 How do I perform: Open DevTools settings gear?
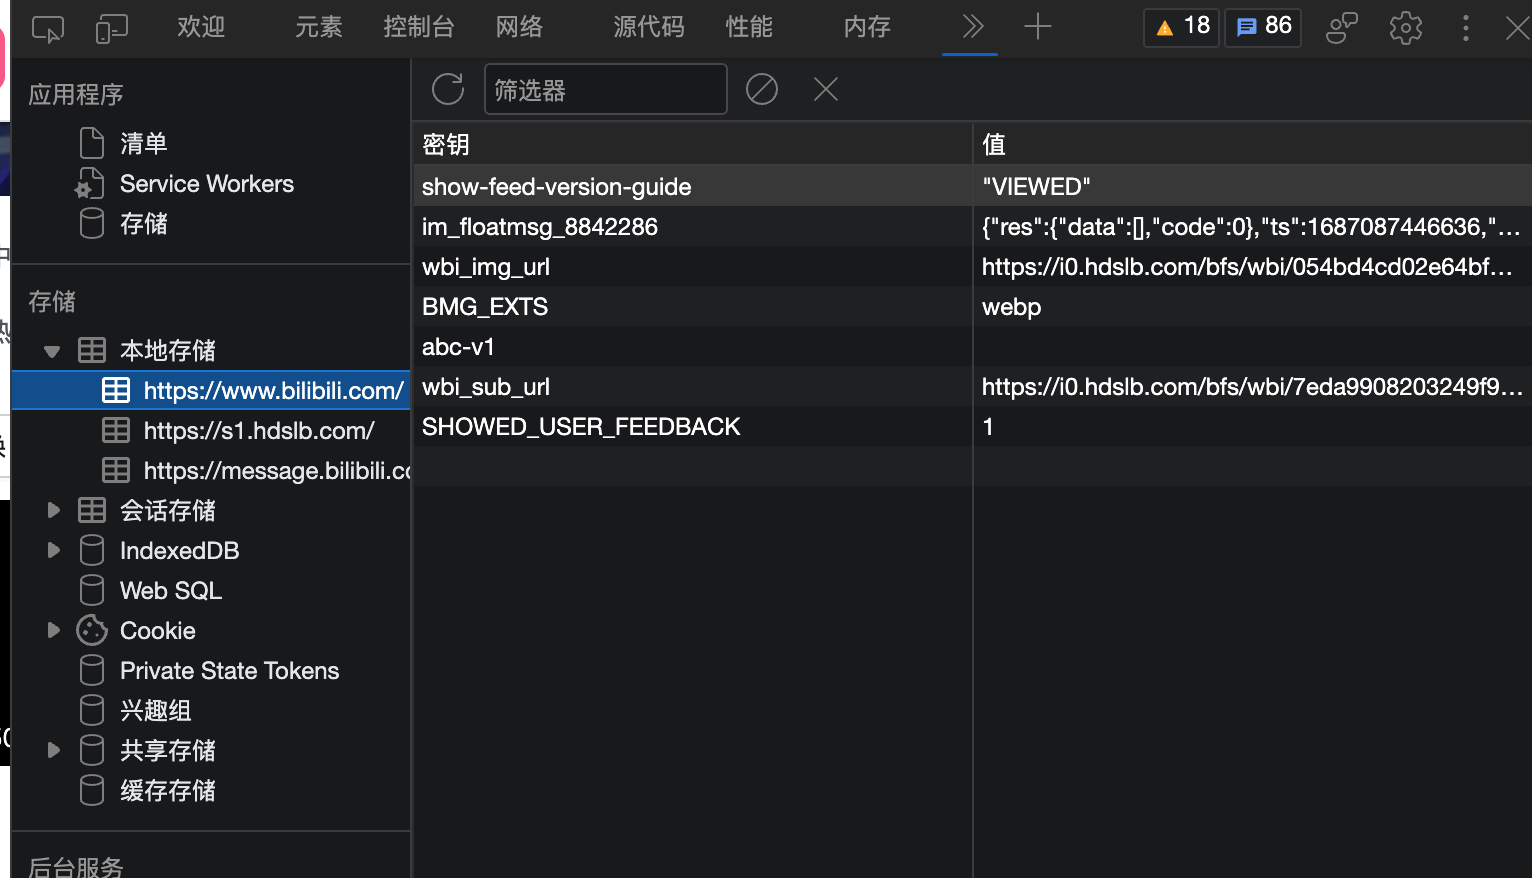(x=1405, y=28)
